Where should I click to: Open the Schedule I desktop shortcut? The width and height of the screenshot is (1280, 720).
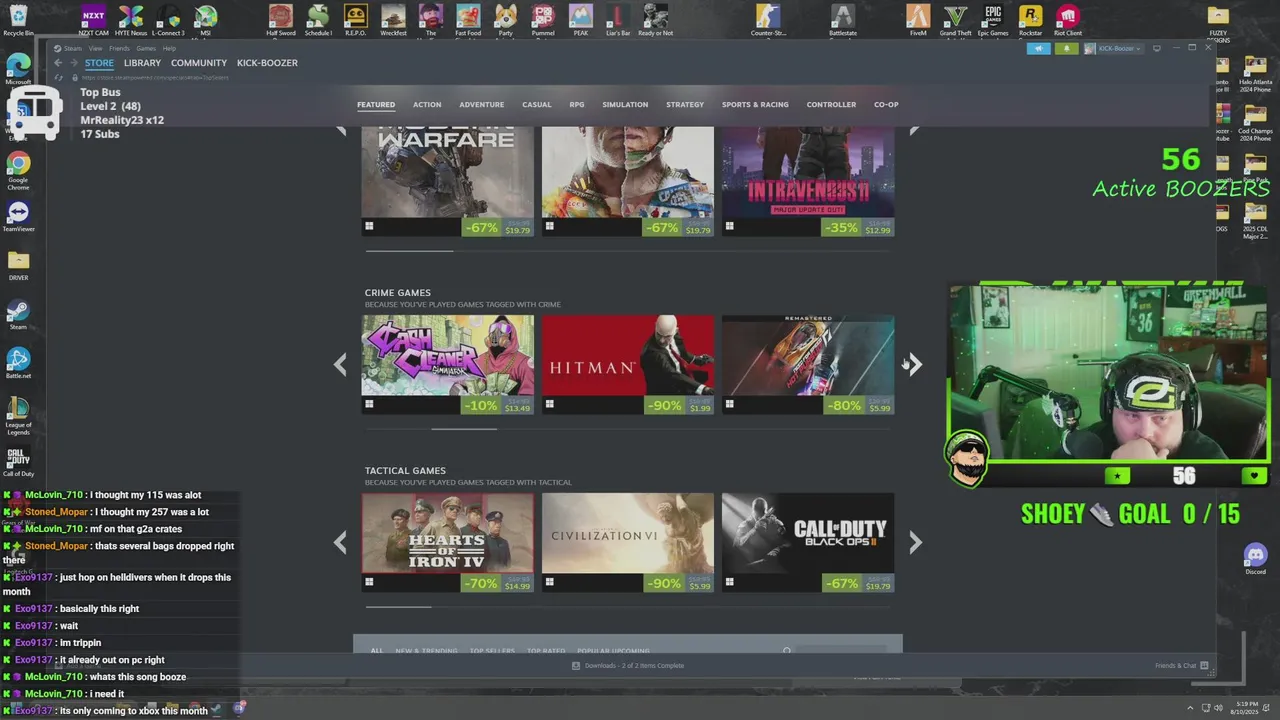pyautogui.click(x=318, y=19)
